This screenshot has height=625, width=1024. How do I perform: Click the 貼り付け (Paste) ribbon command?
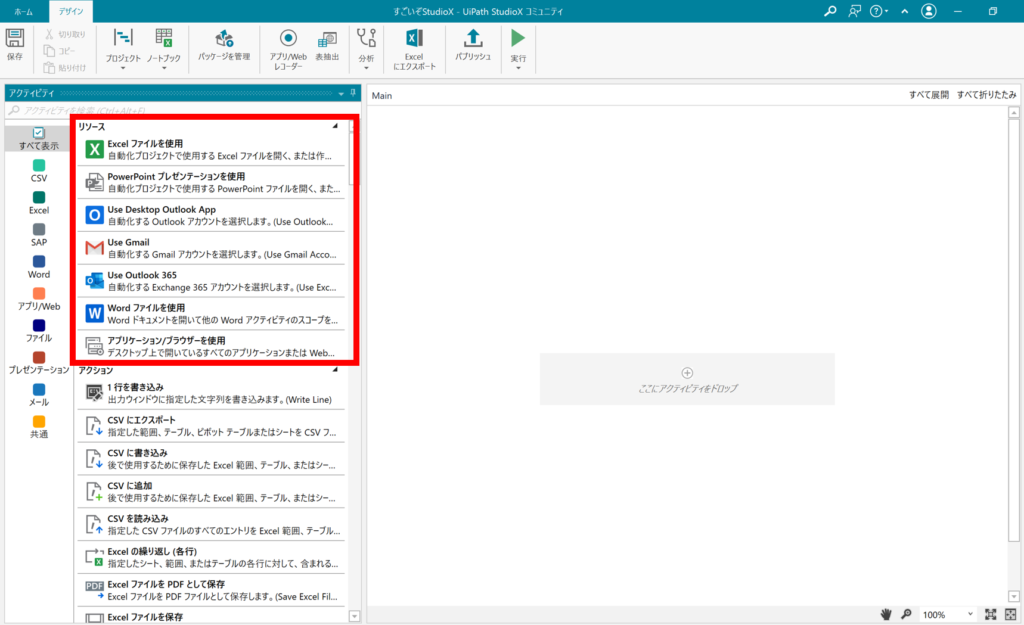pos(65,67)
